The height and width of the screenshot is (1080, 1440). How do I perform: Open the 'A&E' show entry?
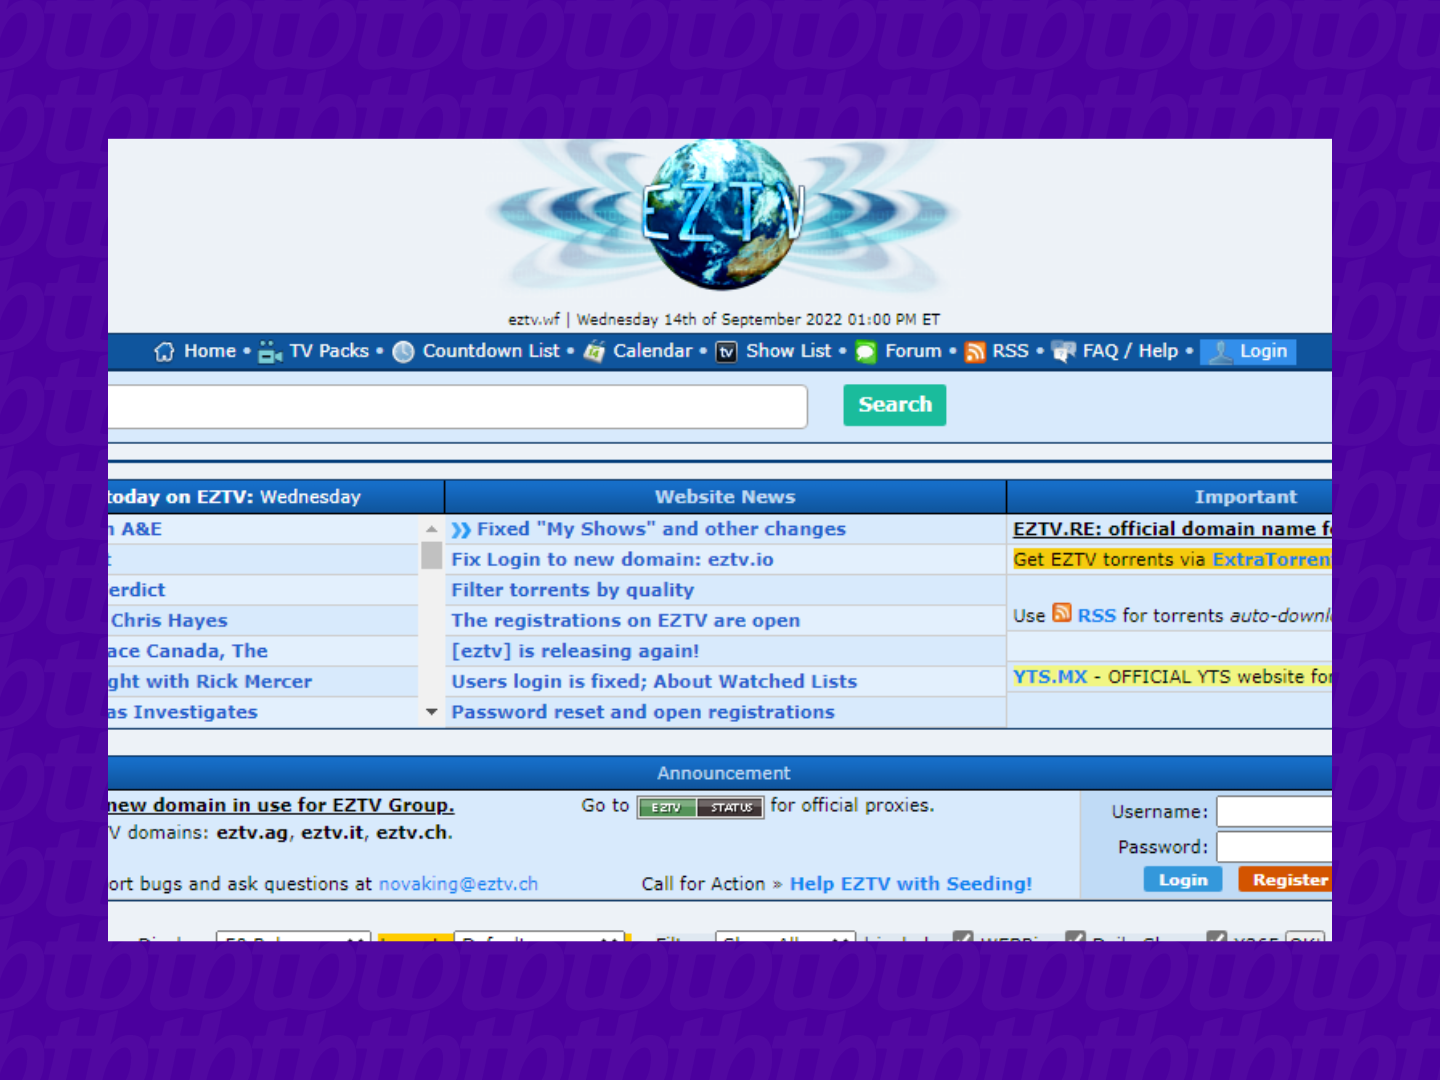coord(141,529)
